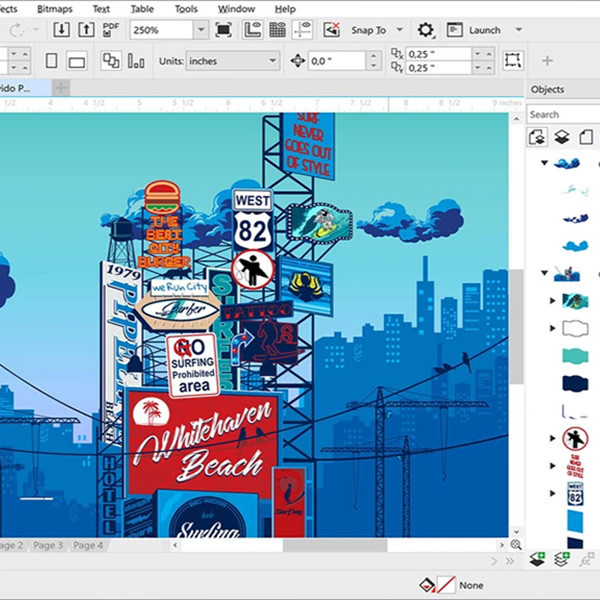Collapse the cloud group in Objects
Viewport: 600px width, 600px height.
click(544, 163)
